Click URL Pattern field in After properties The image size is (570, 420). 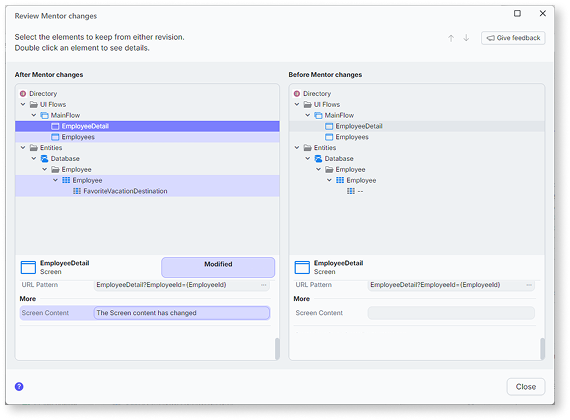[182, 285]
